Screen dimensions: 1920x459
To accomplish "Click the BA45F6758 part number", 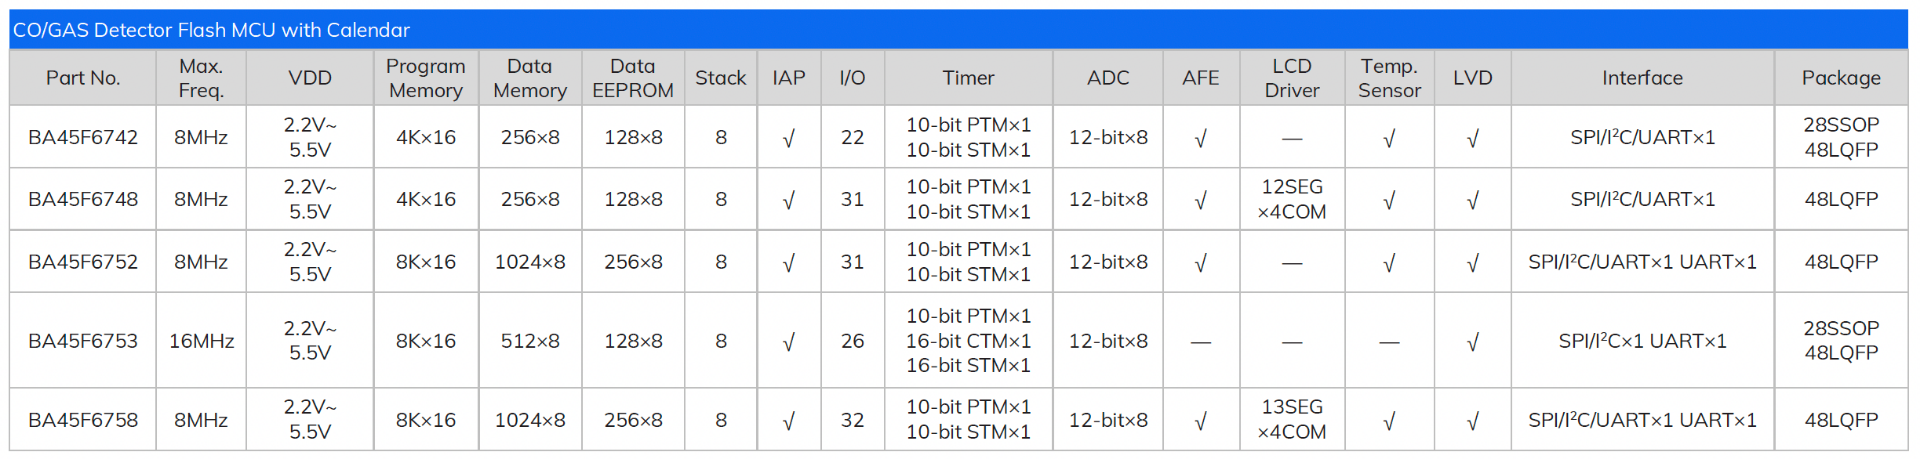I will [83, 420].
